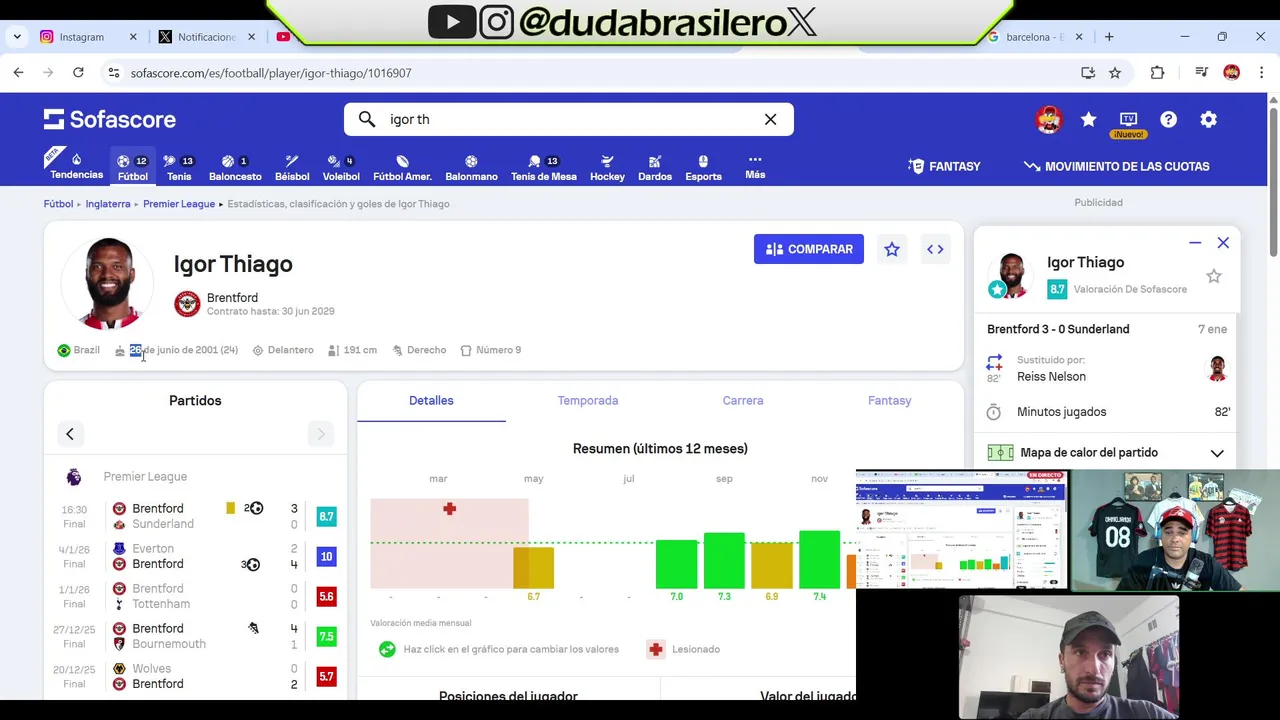Go to Fútbol breadcrumb link
The height and width of the screenshot is (720, 1280).
[x=58, y=204]
